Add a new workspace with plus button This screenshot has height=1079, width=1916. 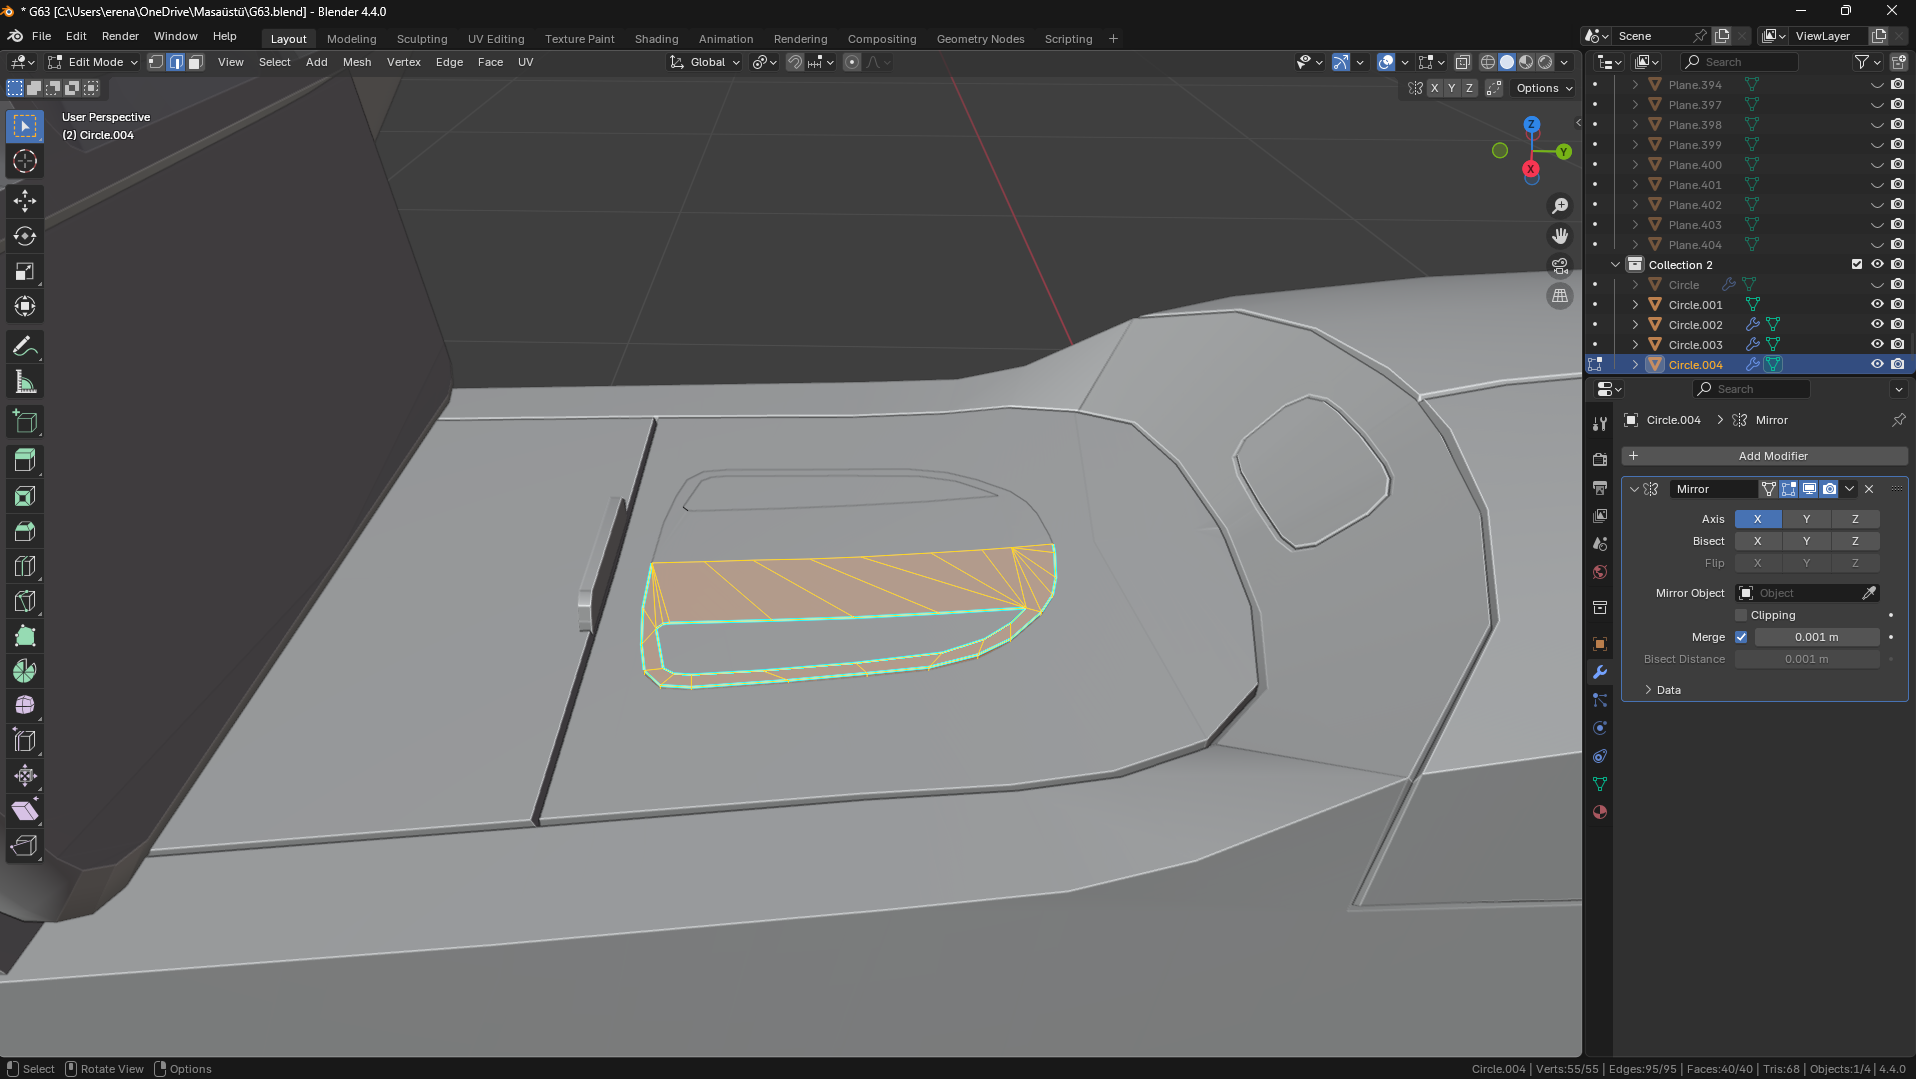[1113, 39]
